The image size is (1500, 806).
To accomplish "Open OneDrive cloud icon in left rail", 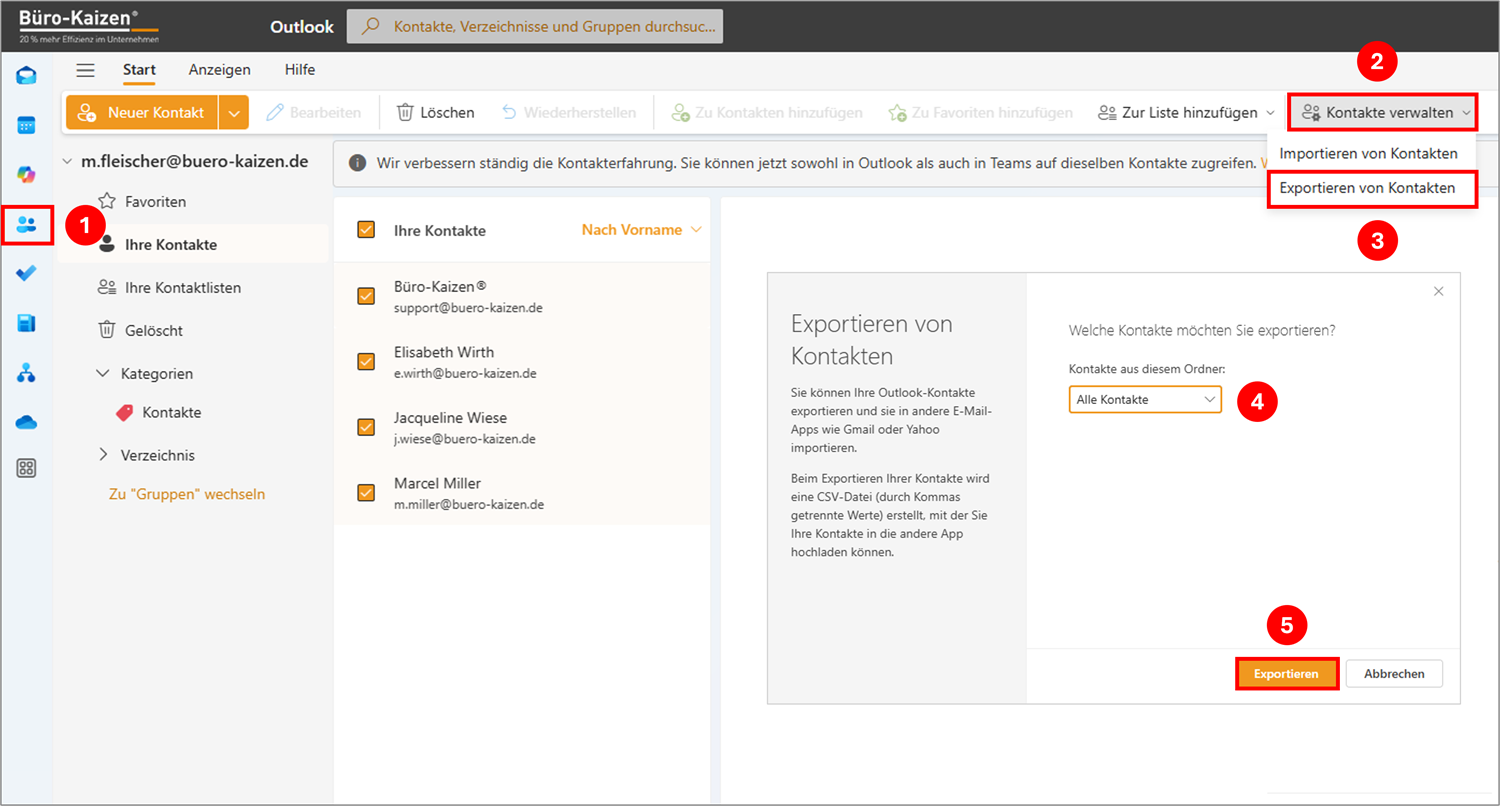I will [x=27, y=422].
